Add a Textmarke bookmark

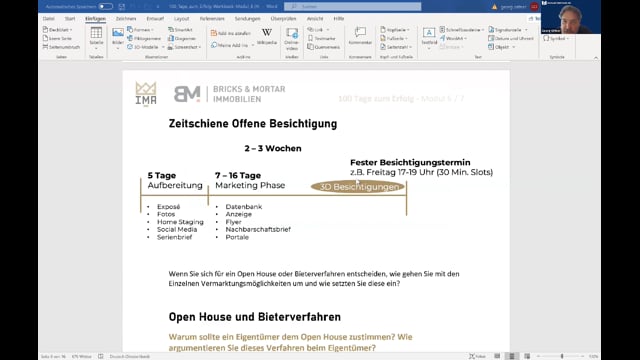pyautogui.click(x=322, y=38)
